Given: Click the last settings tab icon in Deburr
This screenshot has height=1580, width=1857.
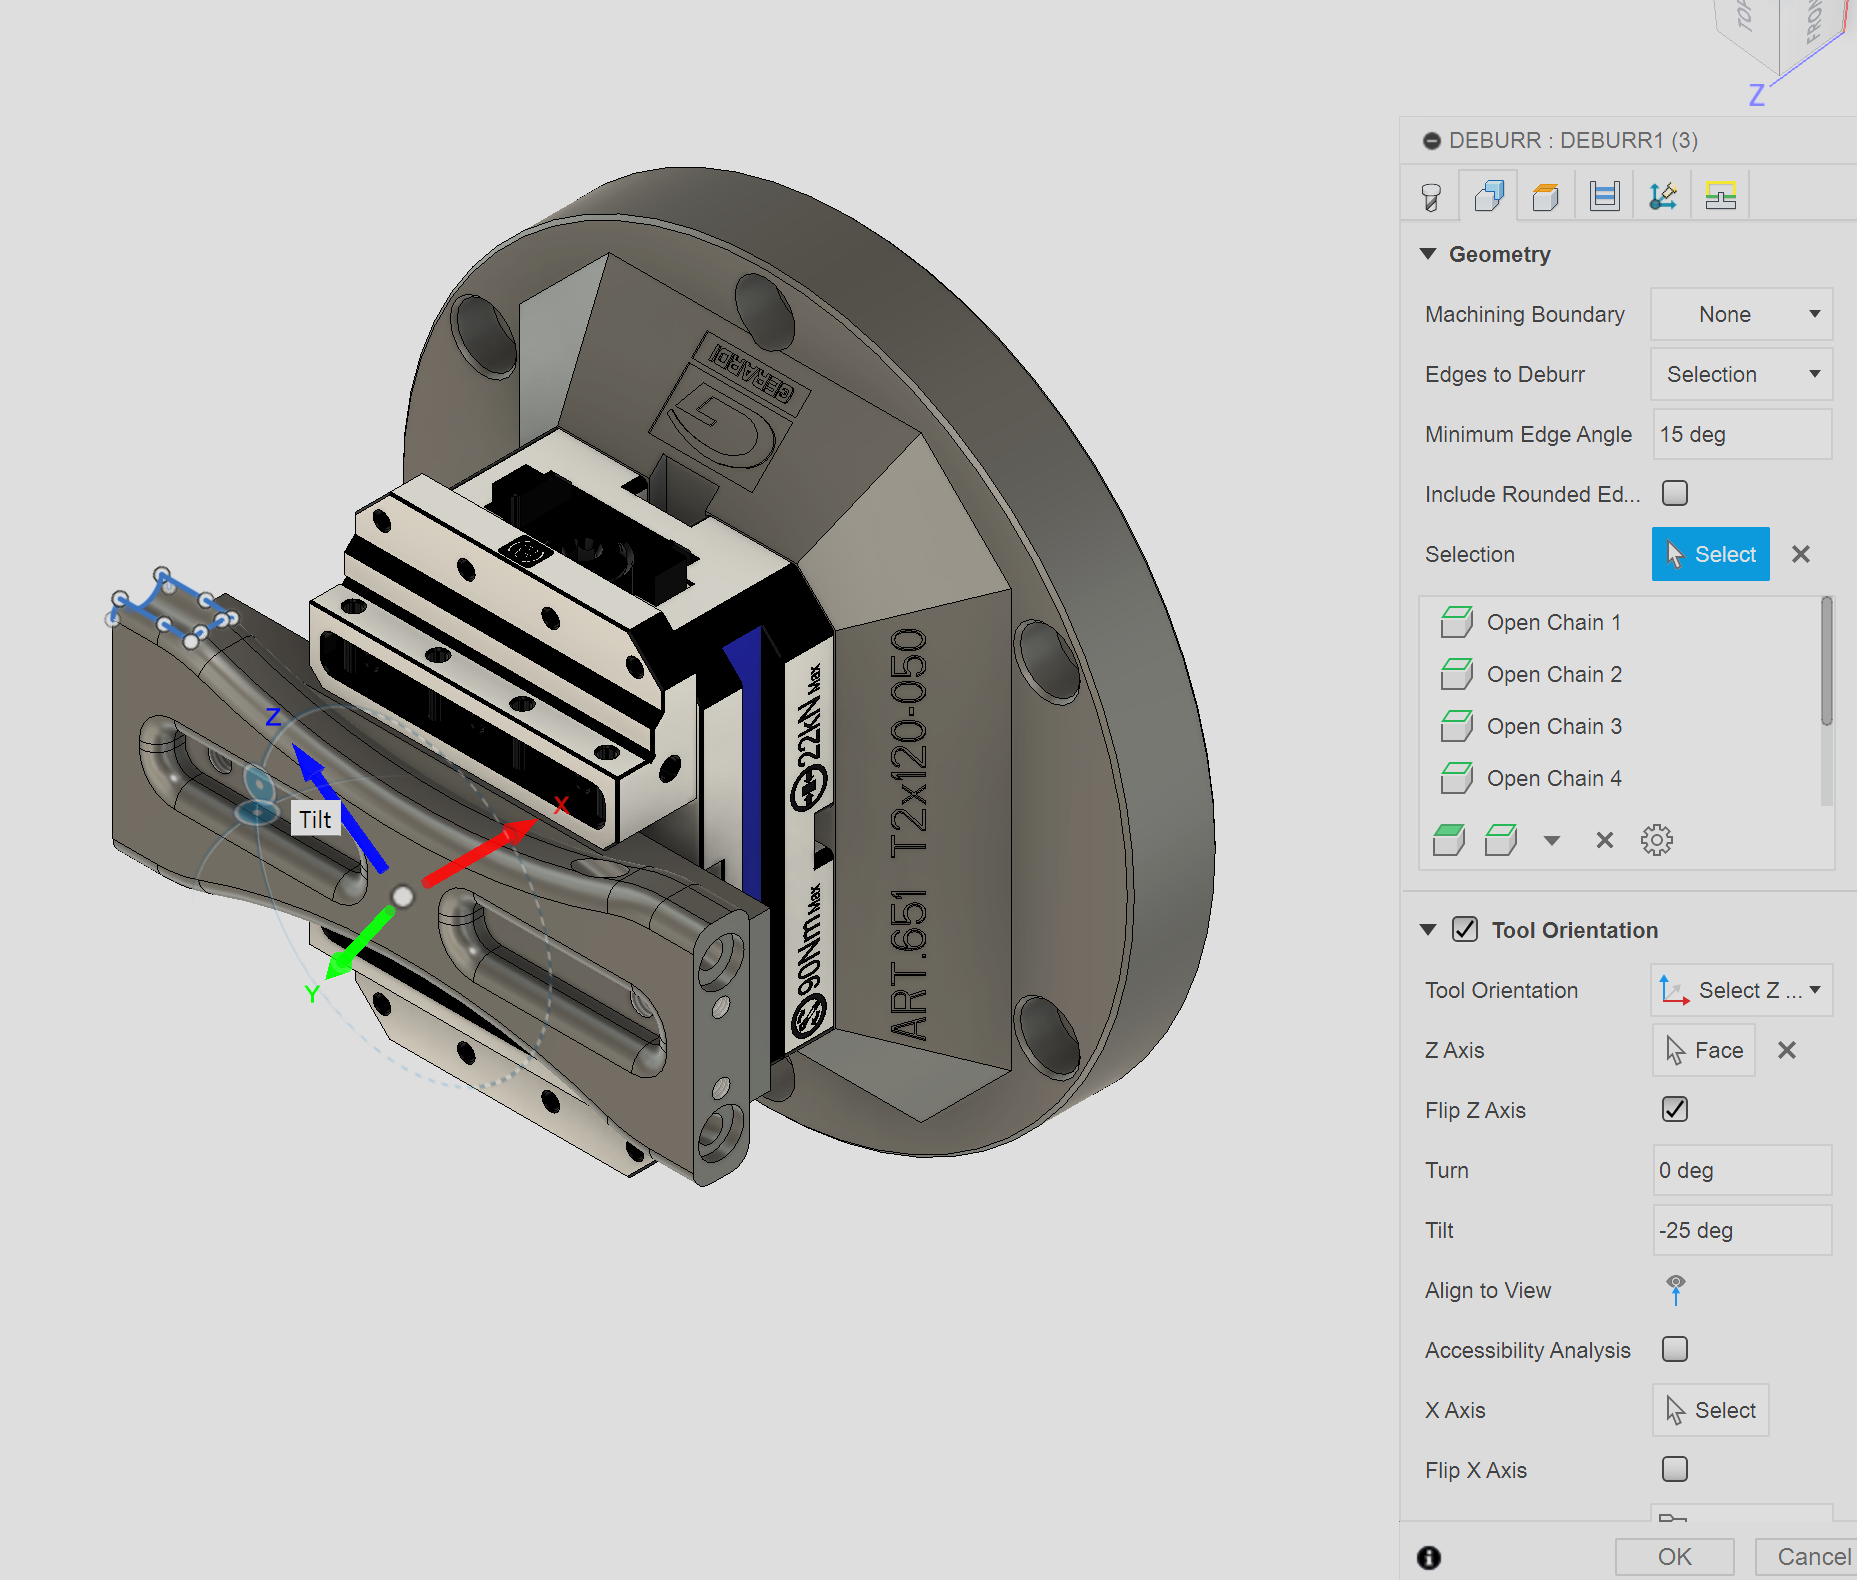Looking at the screenshot, I should (x=1720, y=194).
